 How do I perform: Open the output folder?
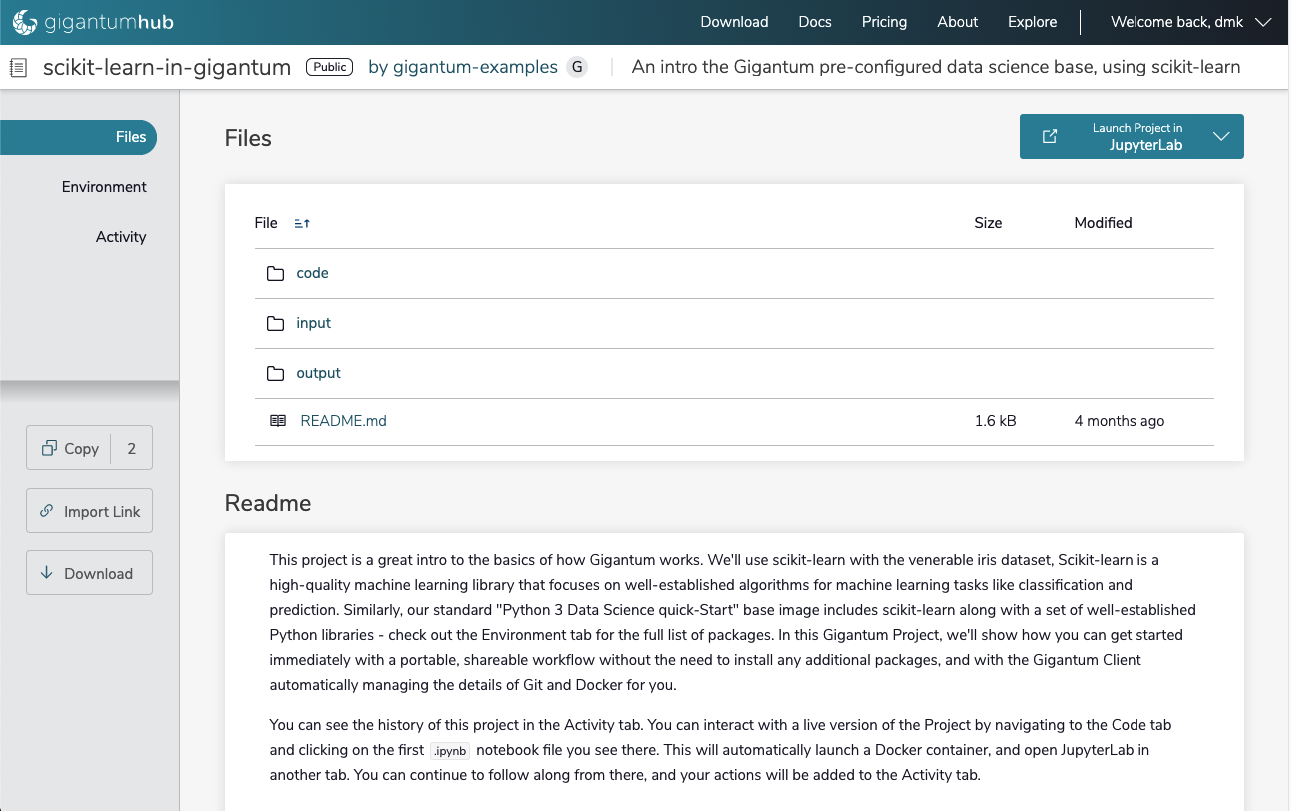pos(318,373)
